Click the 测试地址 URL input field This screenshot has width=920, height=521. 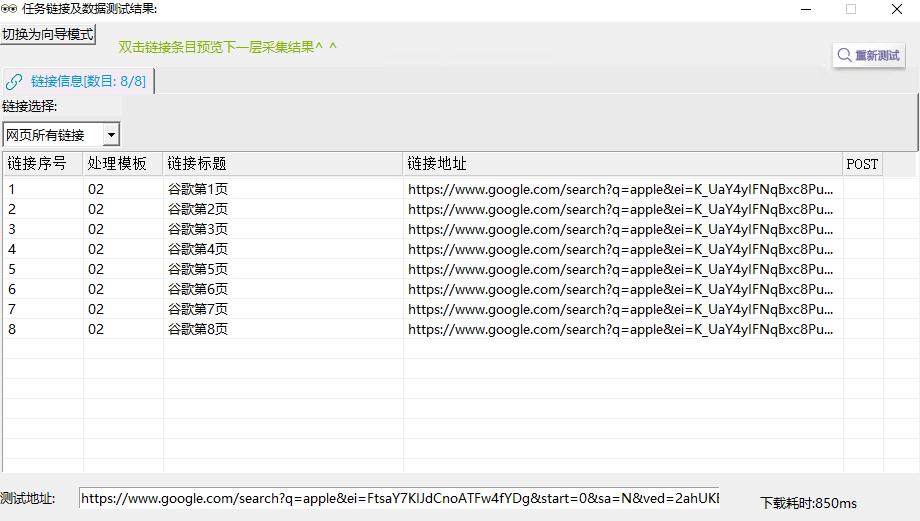tap(399, 498)
